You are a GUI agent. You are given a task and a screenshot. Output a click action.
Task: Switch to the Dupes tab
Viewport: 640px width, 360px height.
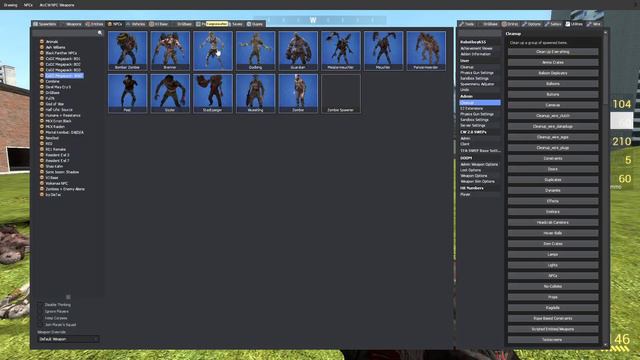pyautogui.click(x=255, y=24)
